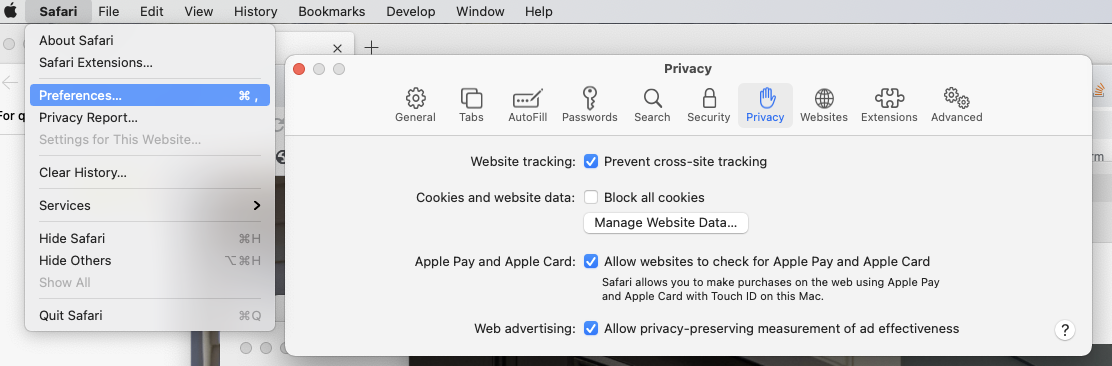
Task: Choose Preferences… from the Safari menu
Action: click(x=150, y=96)
